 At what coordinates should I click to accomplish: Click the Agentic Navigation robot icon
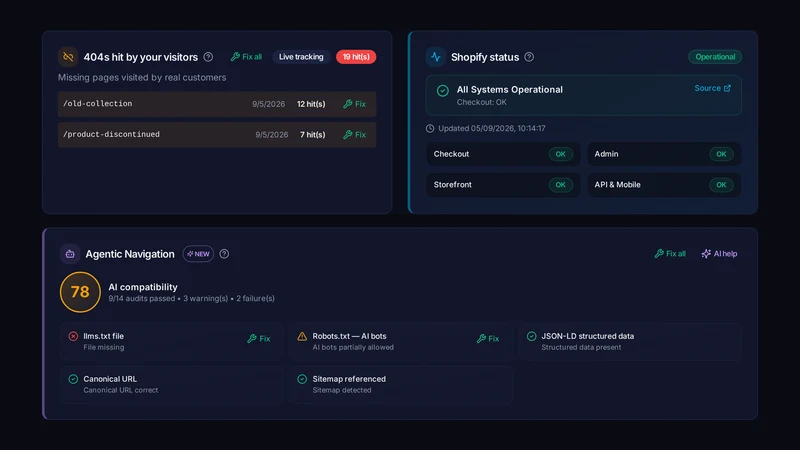click(x=70, y=254)
